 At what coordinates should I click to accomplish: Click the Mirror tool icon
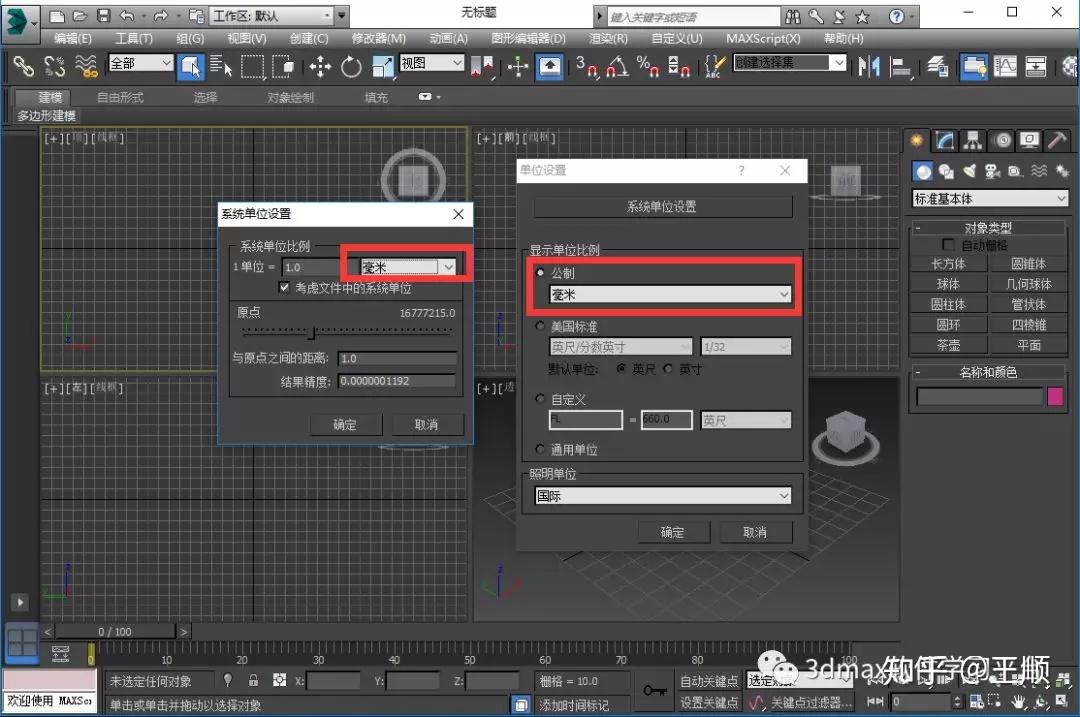pos(869,67)
